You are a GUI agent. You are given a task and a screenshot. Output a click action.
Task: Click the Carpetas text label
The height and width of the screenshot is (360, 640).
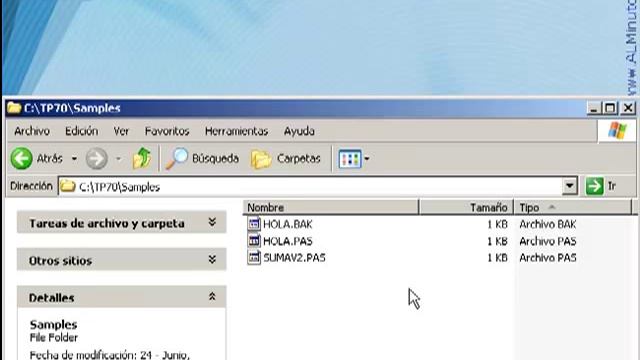(x=299, y=158)
